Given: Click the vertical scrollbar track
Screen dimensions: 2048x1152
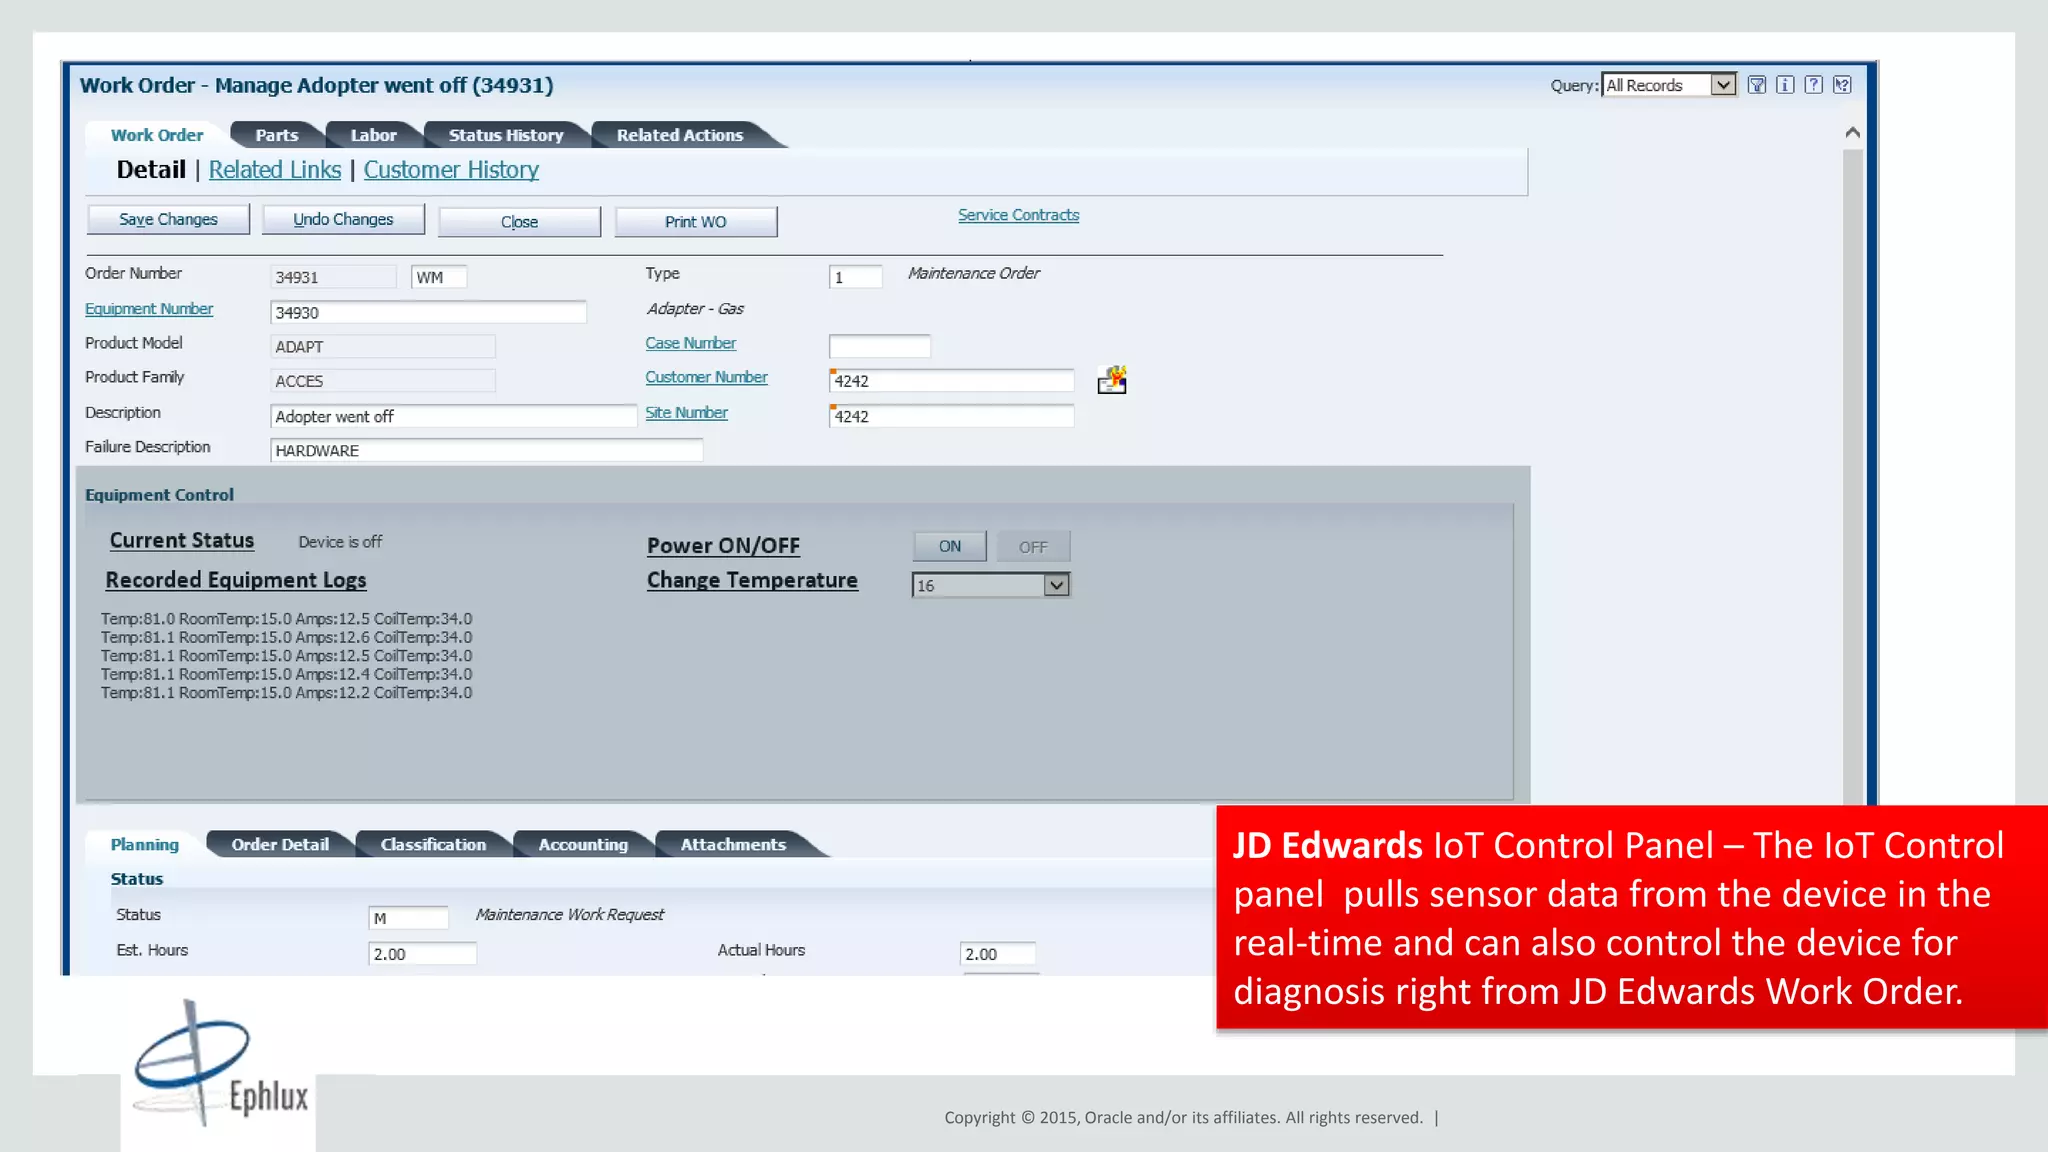Looking at the screenshot, I should pos(1853,475).
